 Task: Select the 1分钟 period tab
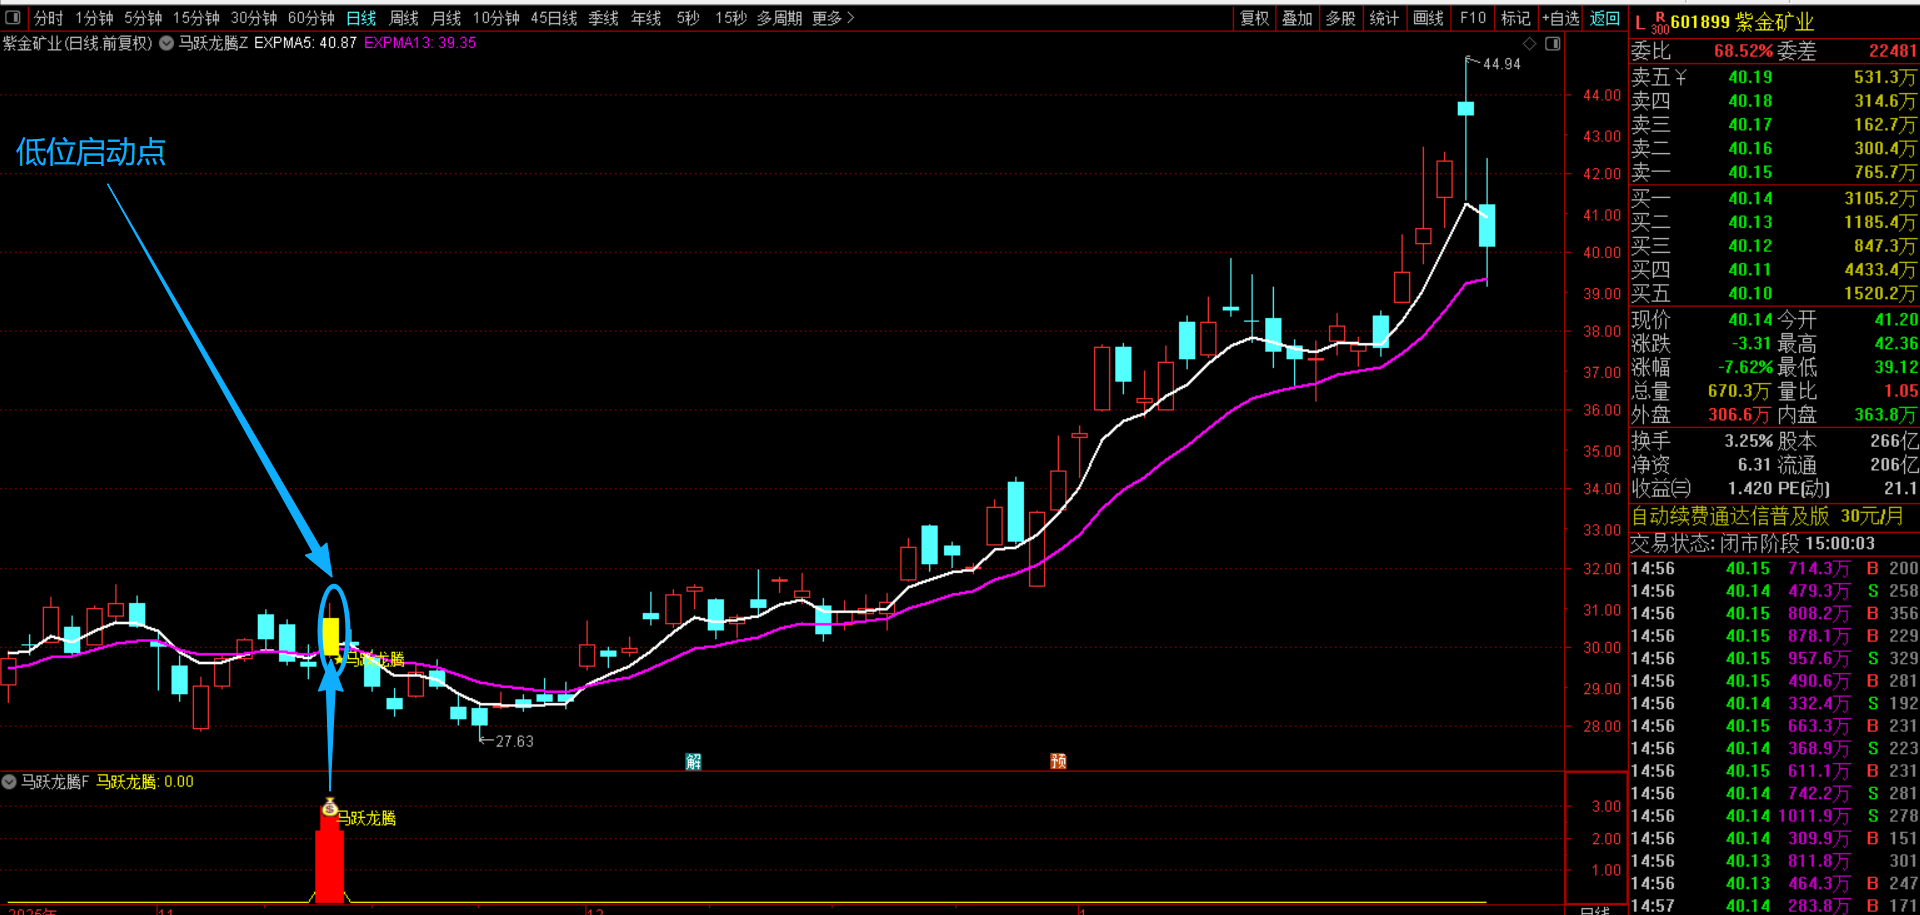[x=94, y=18]
